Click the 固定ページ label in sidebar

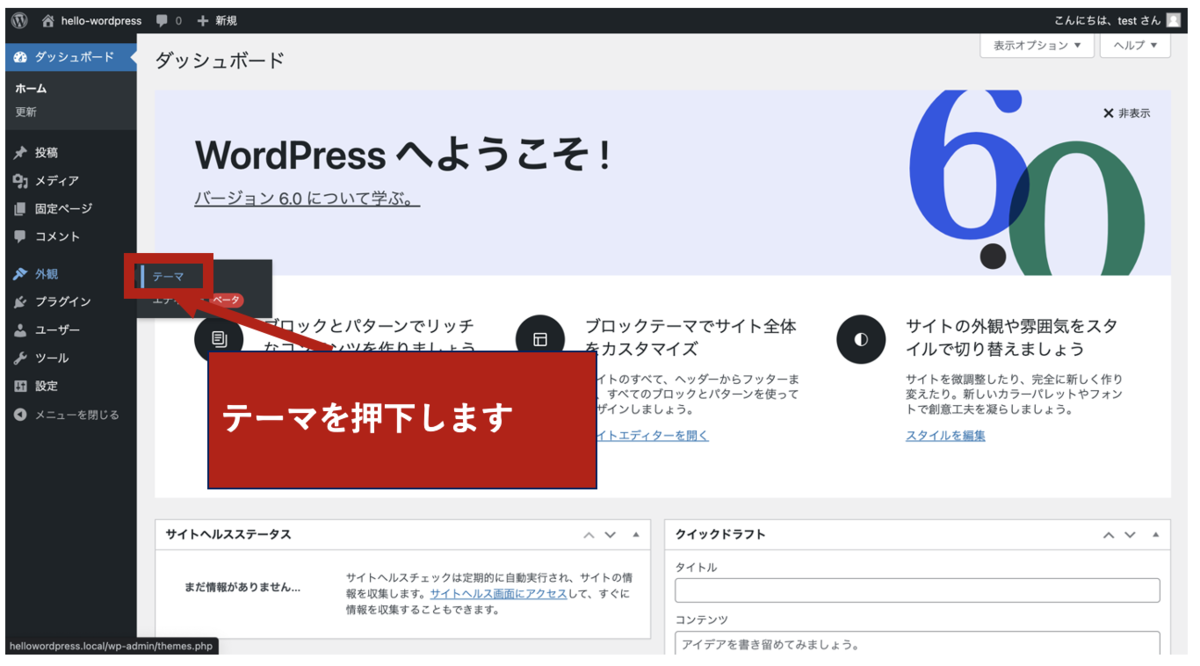point(63,209)
